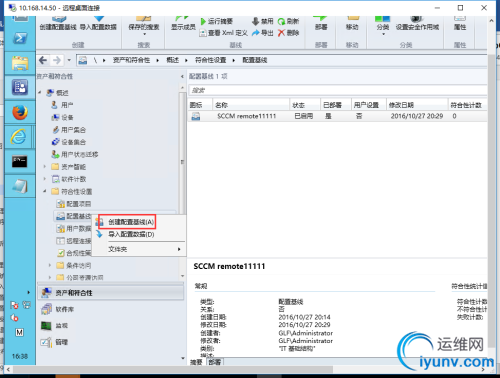This screenshot has width=500, height=378.
Task: Click 配置基线 in the breadcrumb path
Action: click(x=255, y=60)
